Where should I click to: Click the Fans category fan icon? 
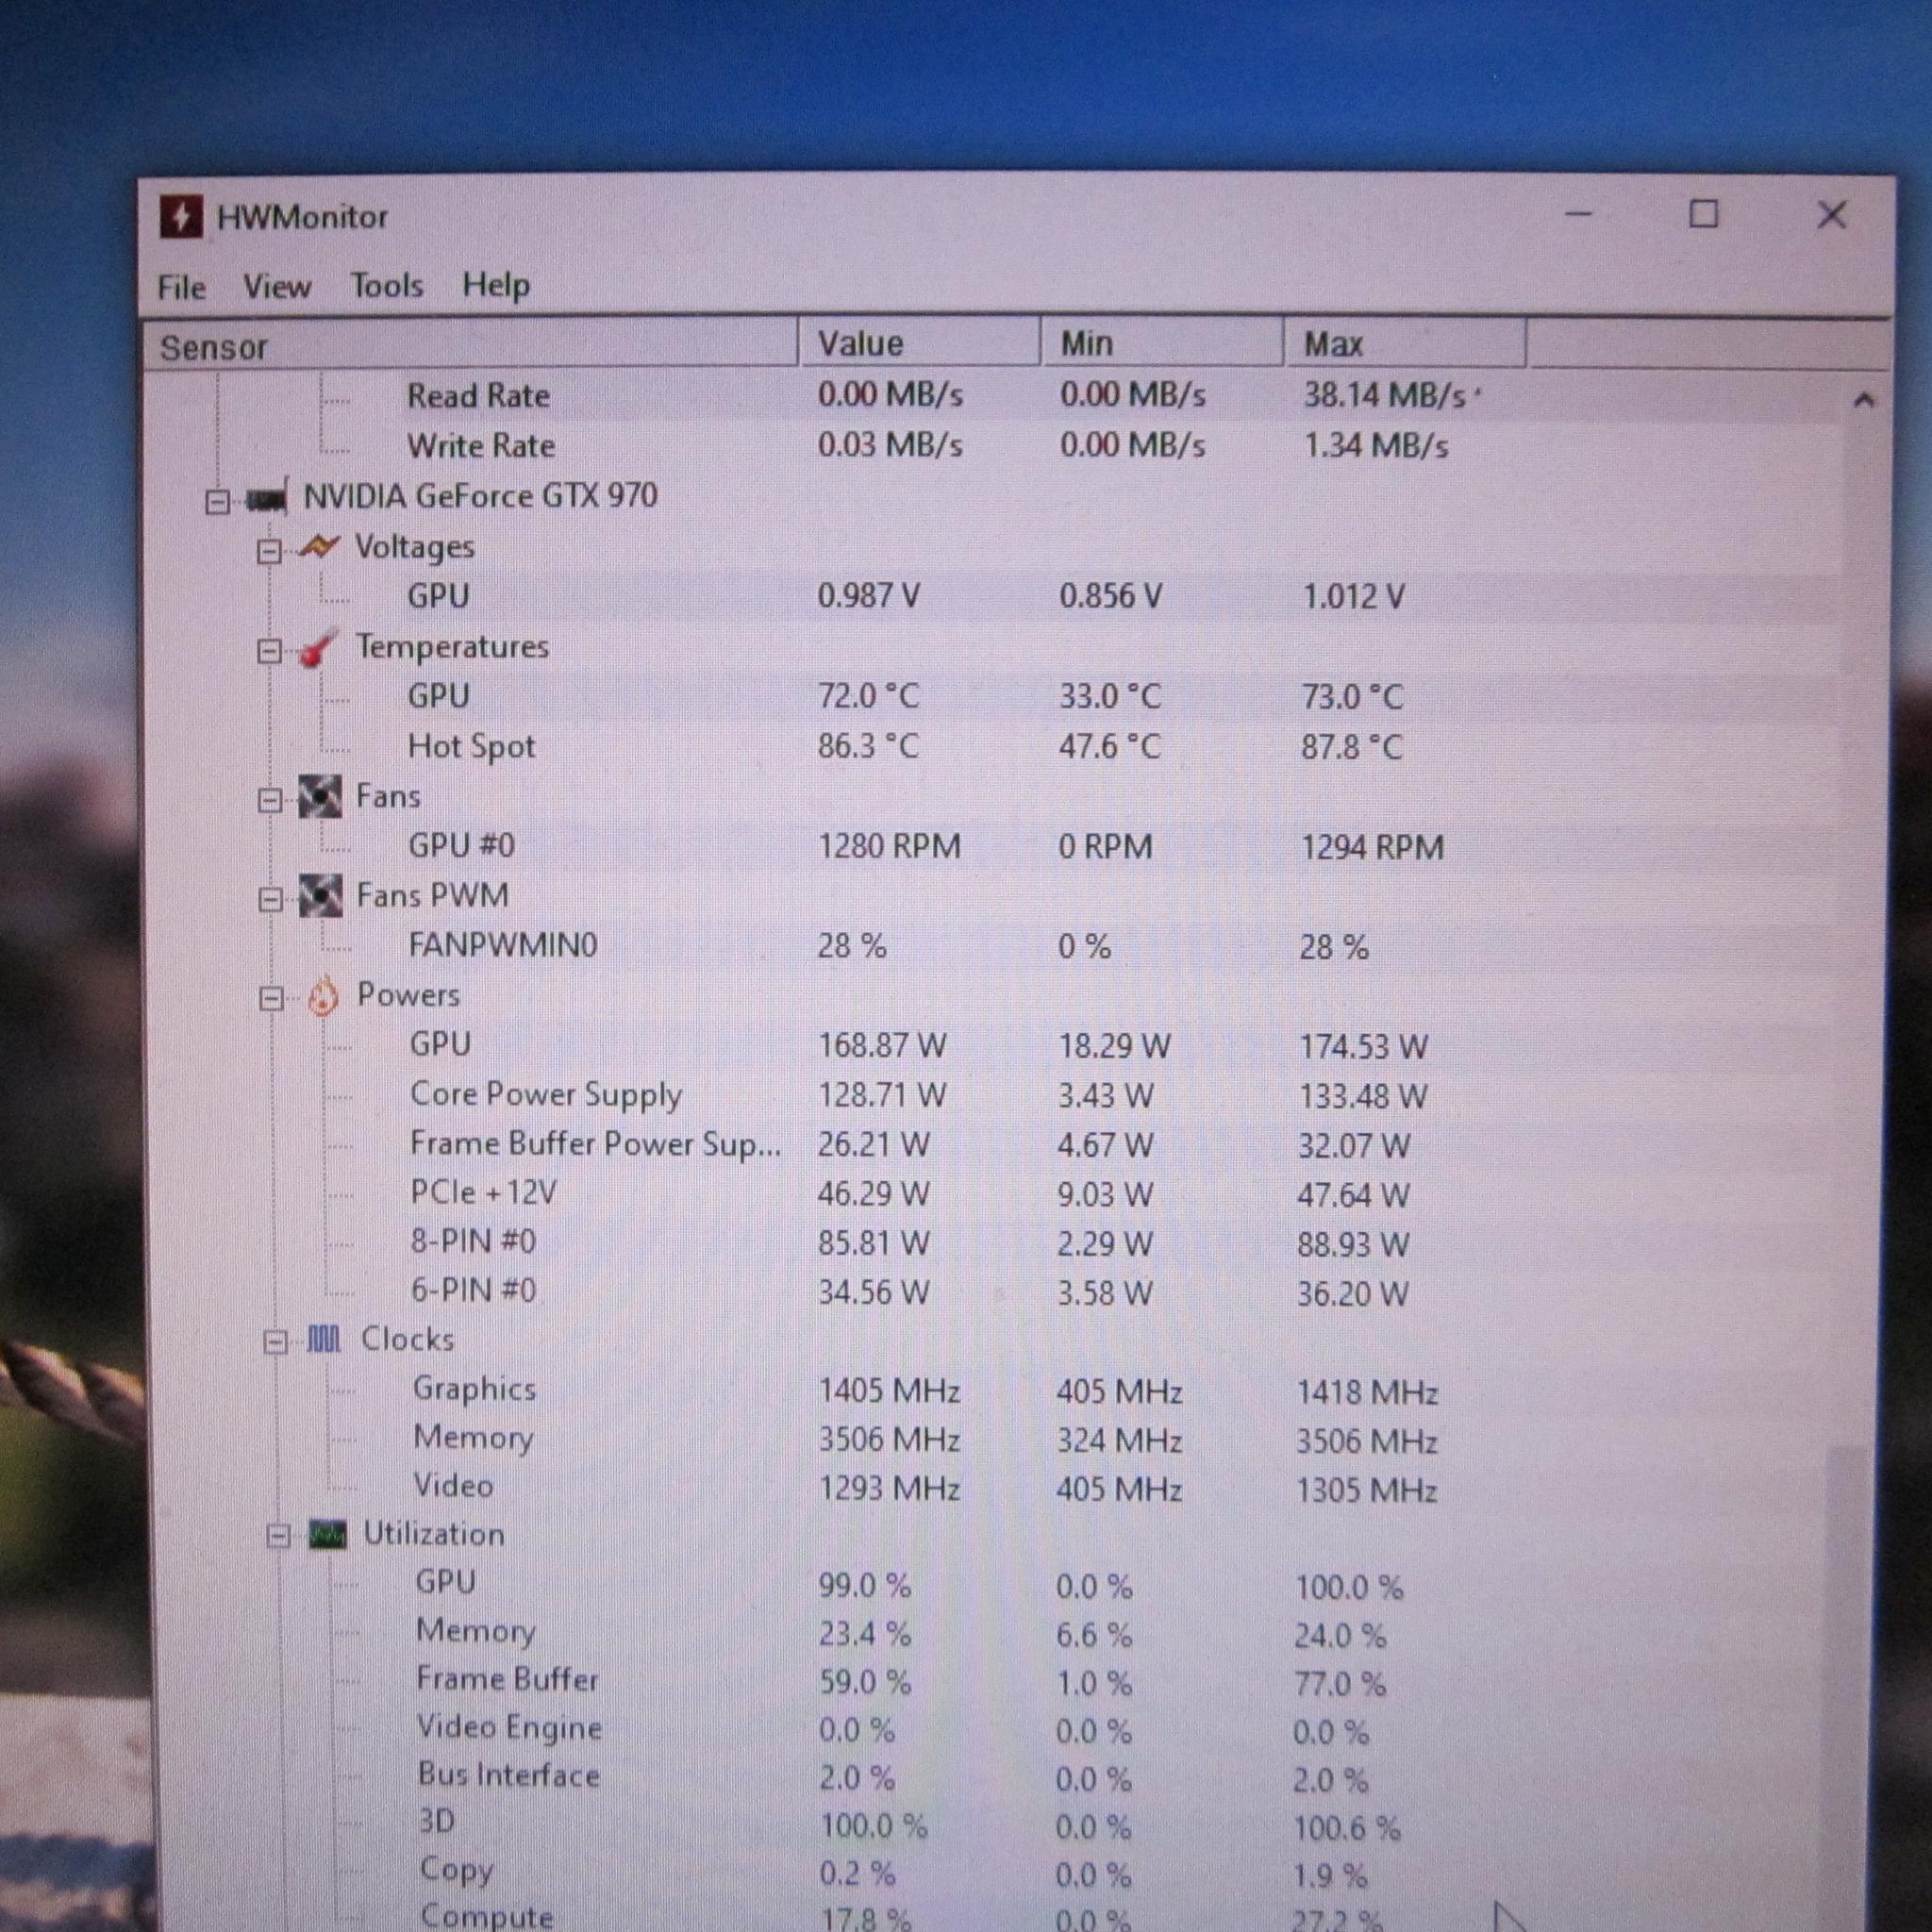pos(320,797)
